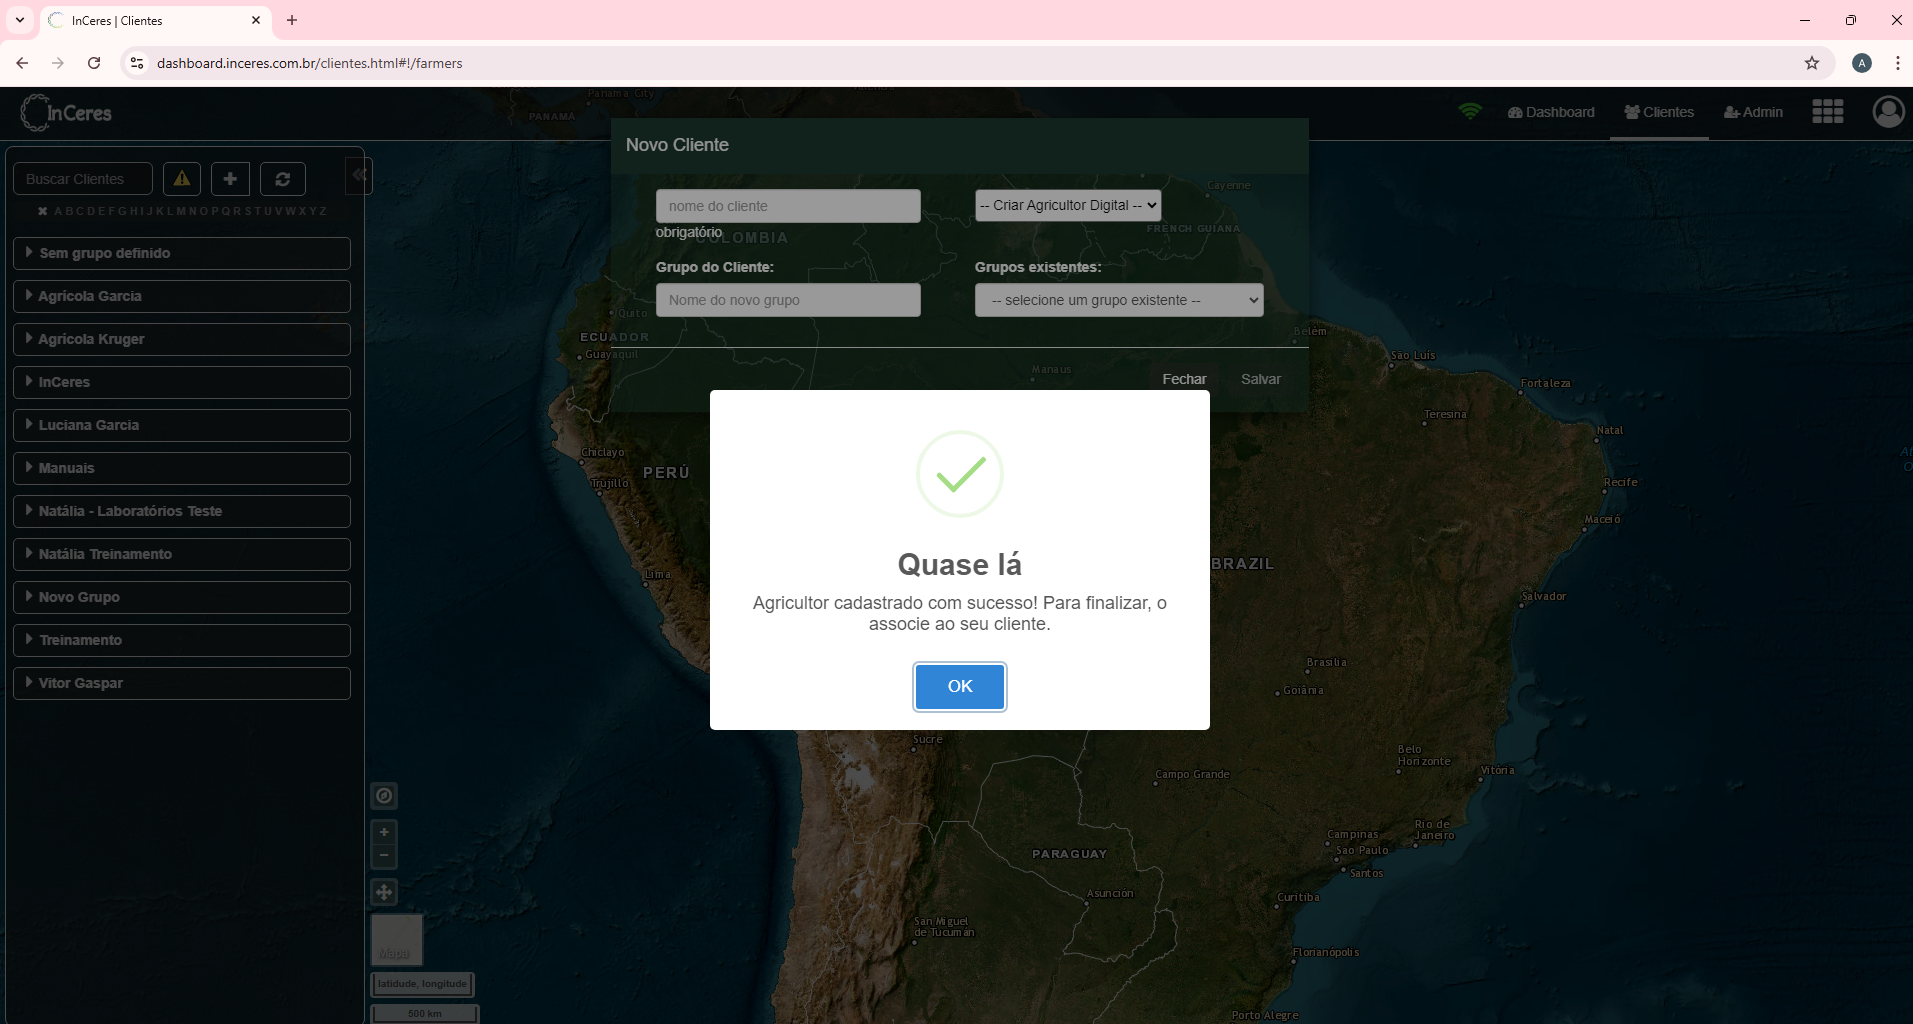This screenshot has width=1913, height=1024.
Task: Expand the Vitor Gaspar group
Action: (182, 683)
